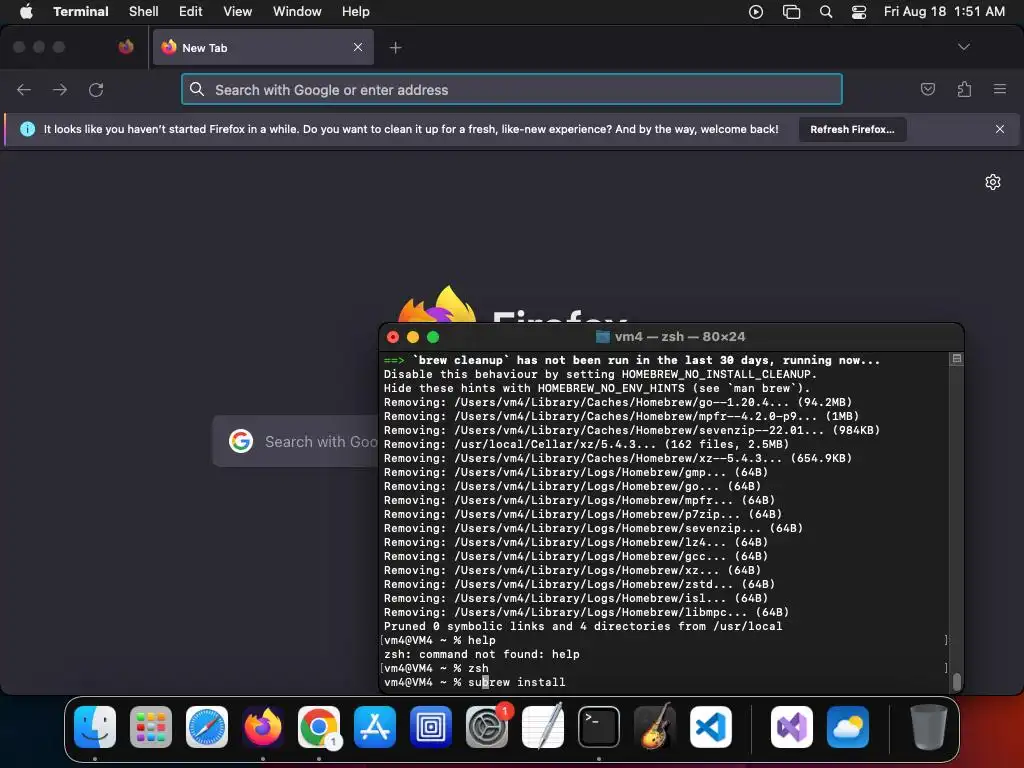
Task: Click the current prompt line 'subrew install'
Action: [475, 682]
